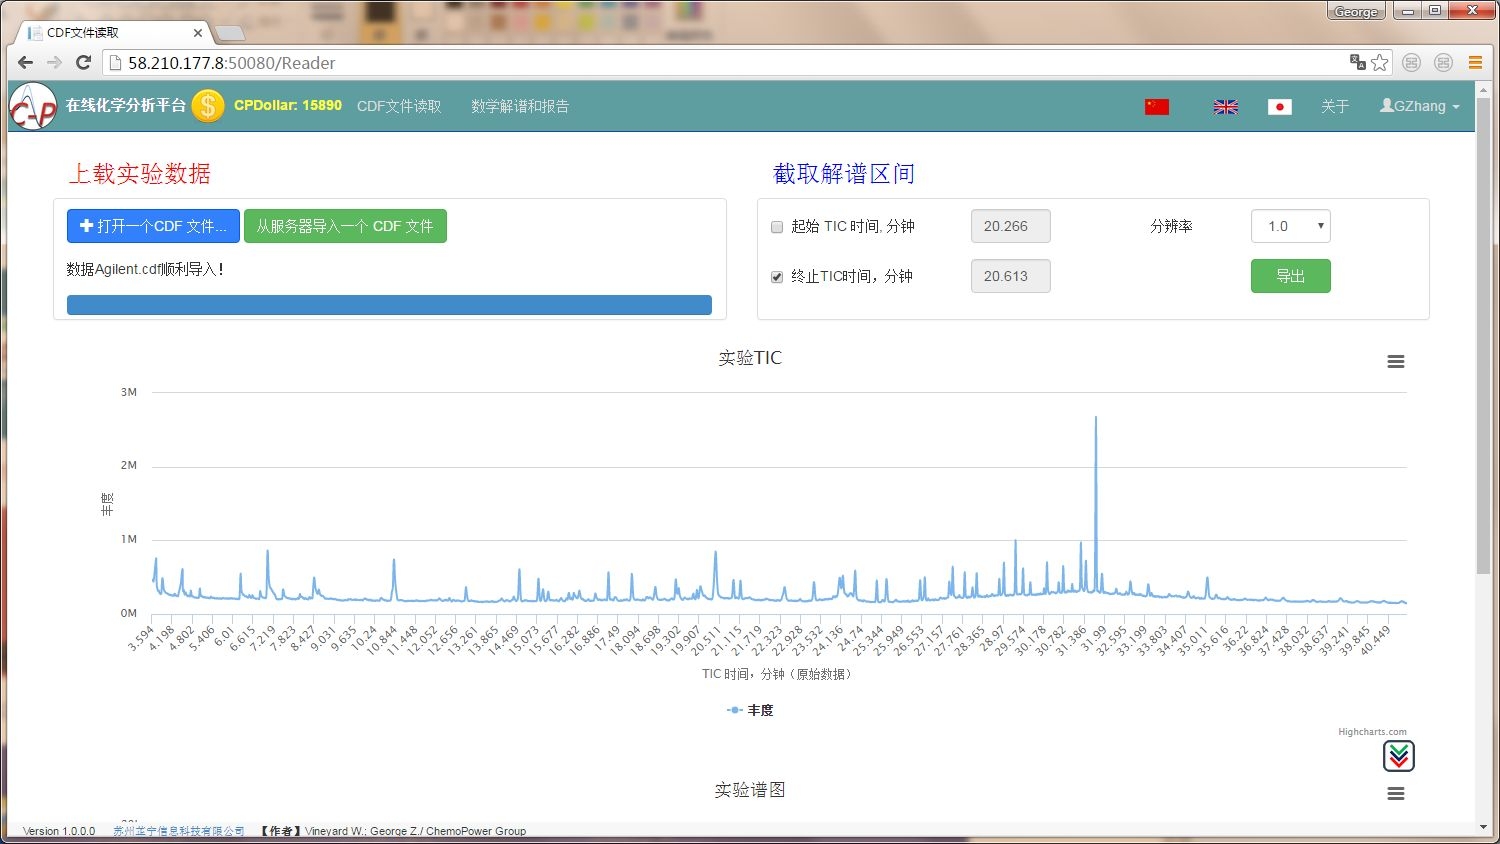Click the blue upload progress bar

tap(389, 305)
